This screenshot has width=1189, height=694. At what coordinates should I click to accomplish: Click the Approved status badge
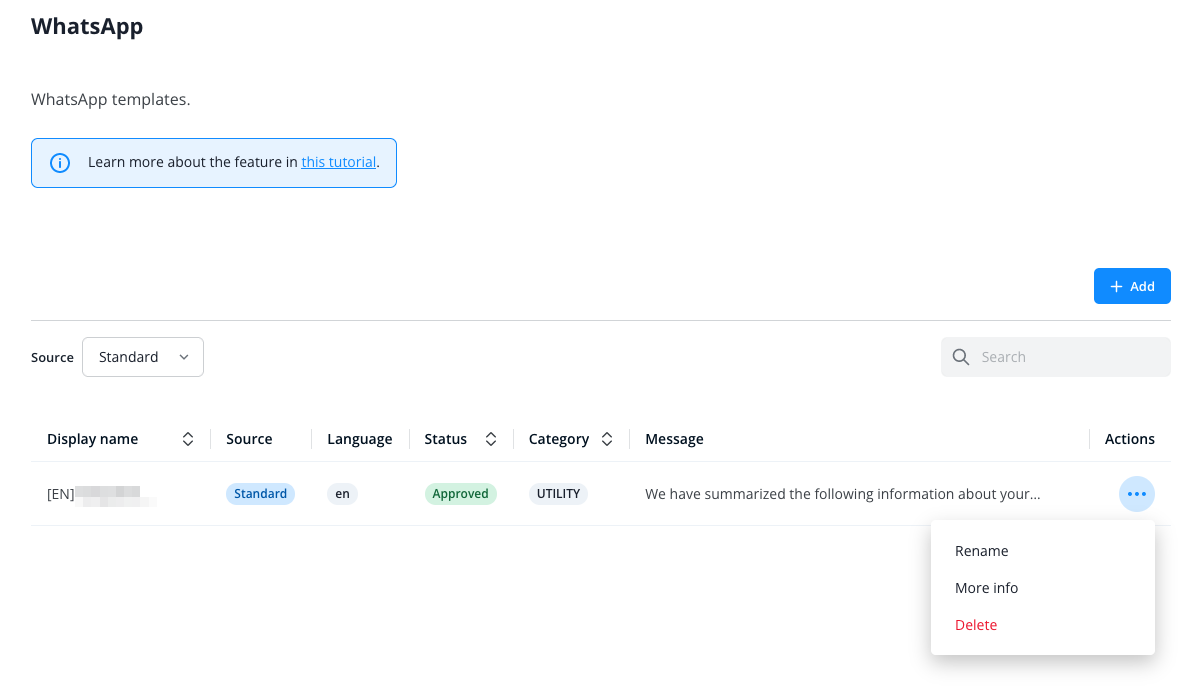(x=460, y=494)
